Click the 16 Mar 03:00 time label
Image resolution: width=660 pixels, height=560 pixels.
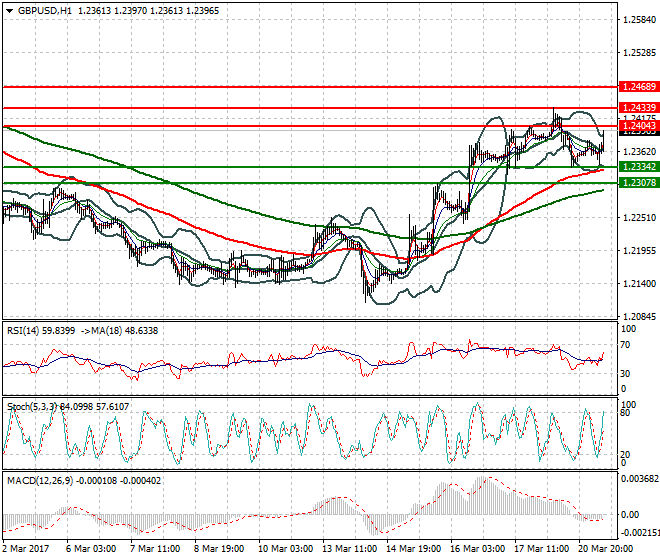(477, 549)
